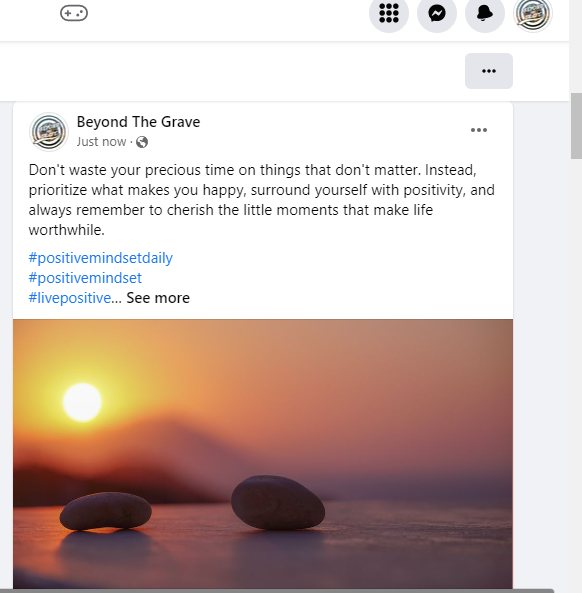Open the Gaming controller icon
Image resolution: width=582 pixels, height=593 pixels.
pos(74,13)
